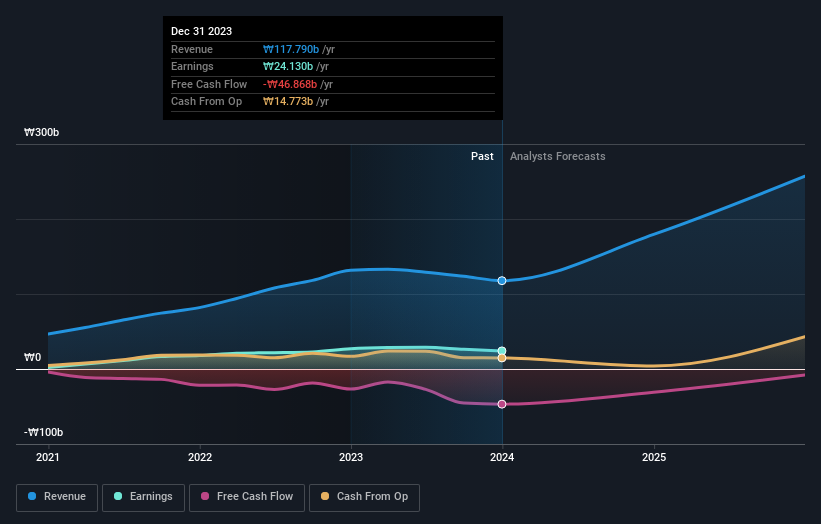The width and height of the screenshot is (821, 524).
Task: Click the pink Free Cash Flow data point
Action: 502,404
